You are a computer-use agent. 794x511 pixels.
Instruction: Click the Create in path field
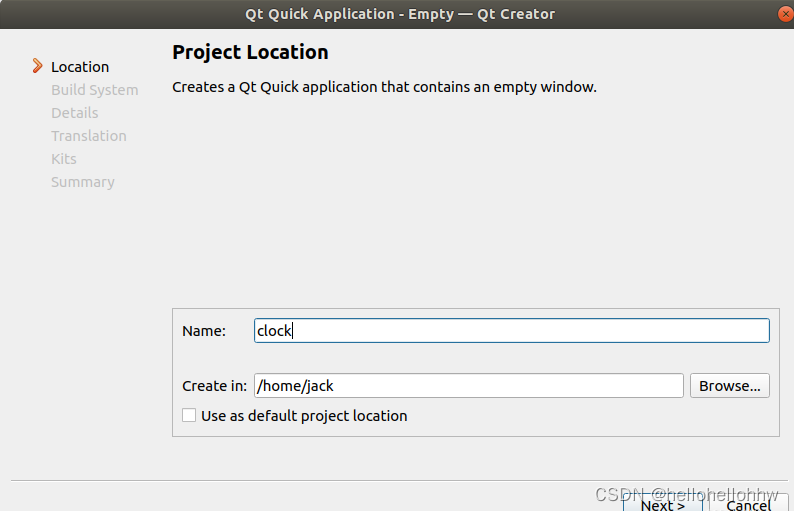coord(468,386)
